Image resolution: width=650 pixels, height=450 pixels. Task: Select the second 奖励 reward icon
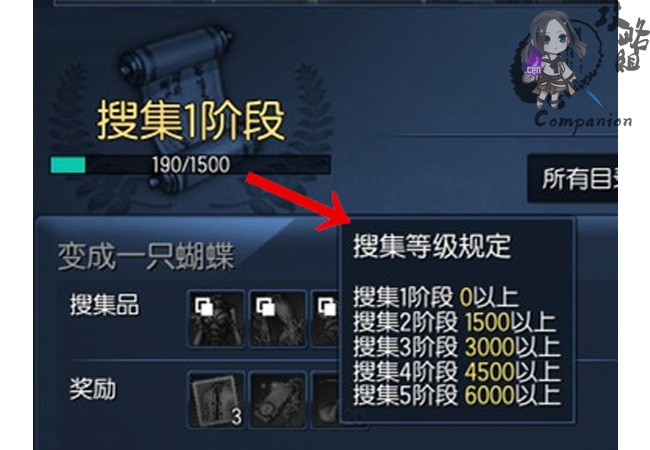click(x=278, y=400)
